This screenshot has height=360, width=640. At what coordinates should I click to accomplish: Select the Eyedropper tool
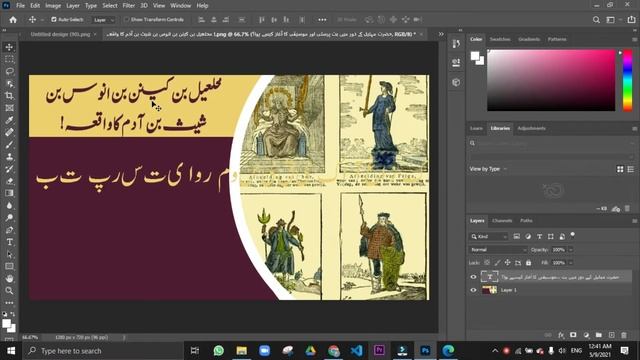pyautogui.click(x=9, y=120)
